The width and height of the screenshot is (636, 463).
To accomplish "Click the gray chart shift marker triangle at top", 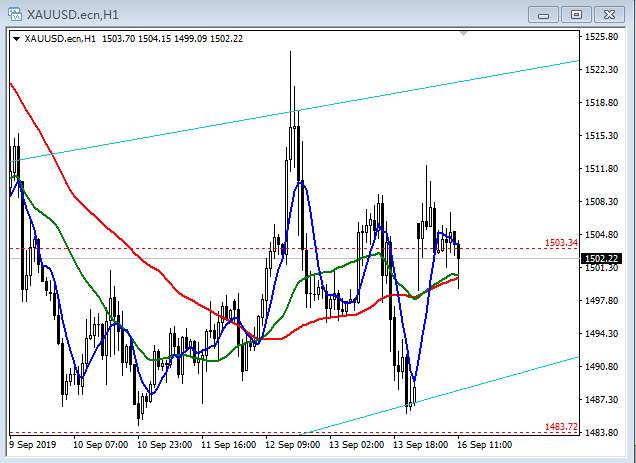I will point(464,33).
